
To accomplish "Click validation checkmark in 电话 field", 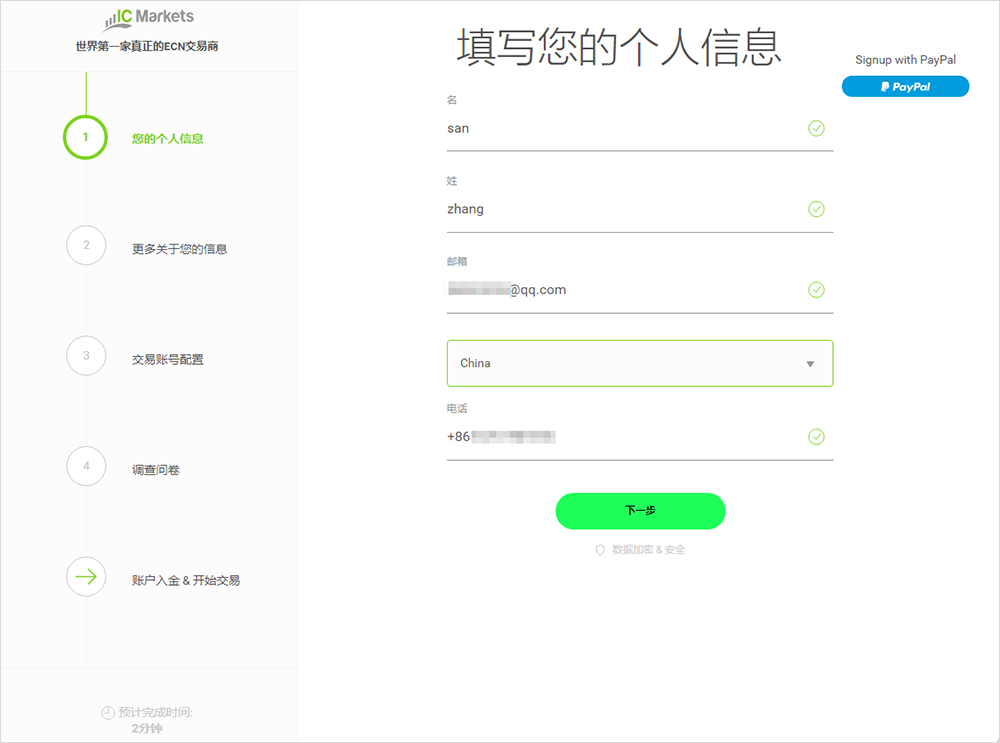I will [x=816, y=437].
